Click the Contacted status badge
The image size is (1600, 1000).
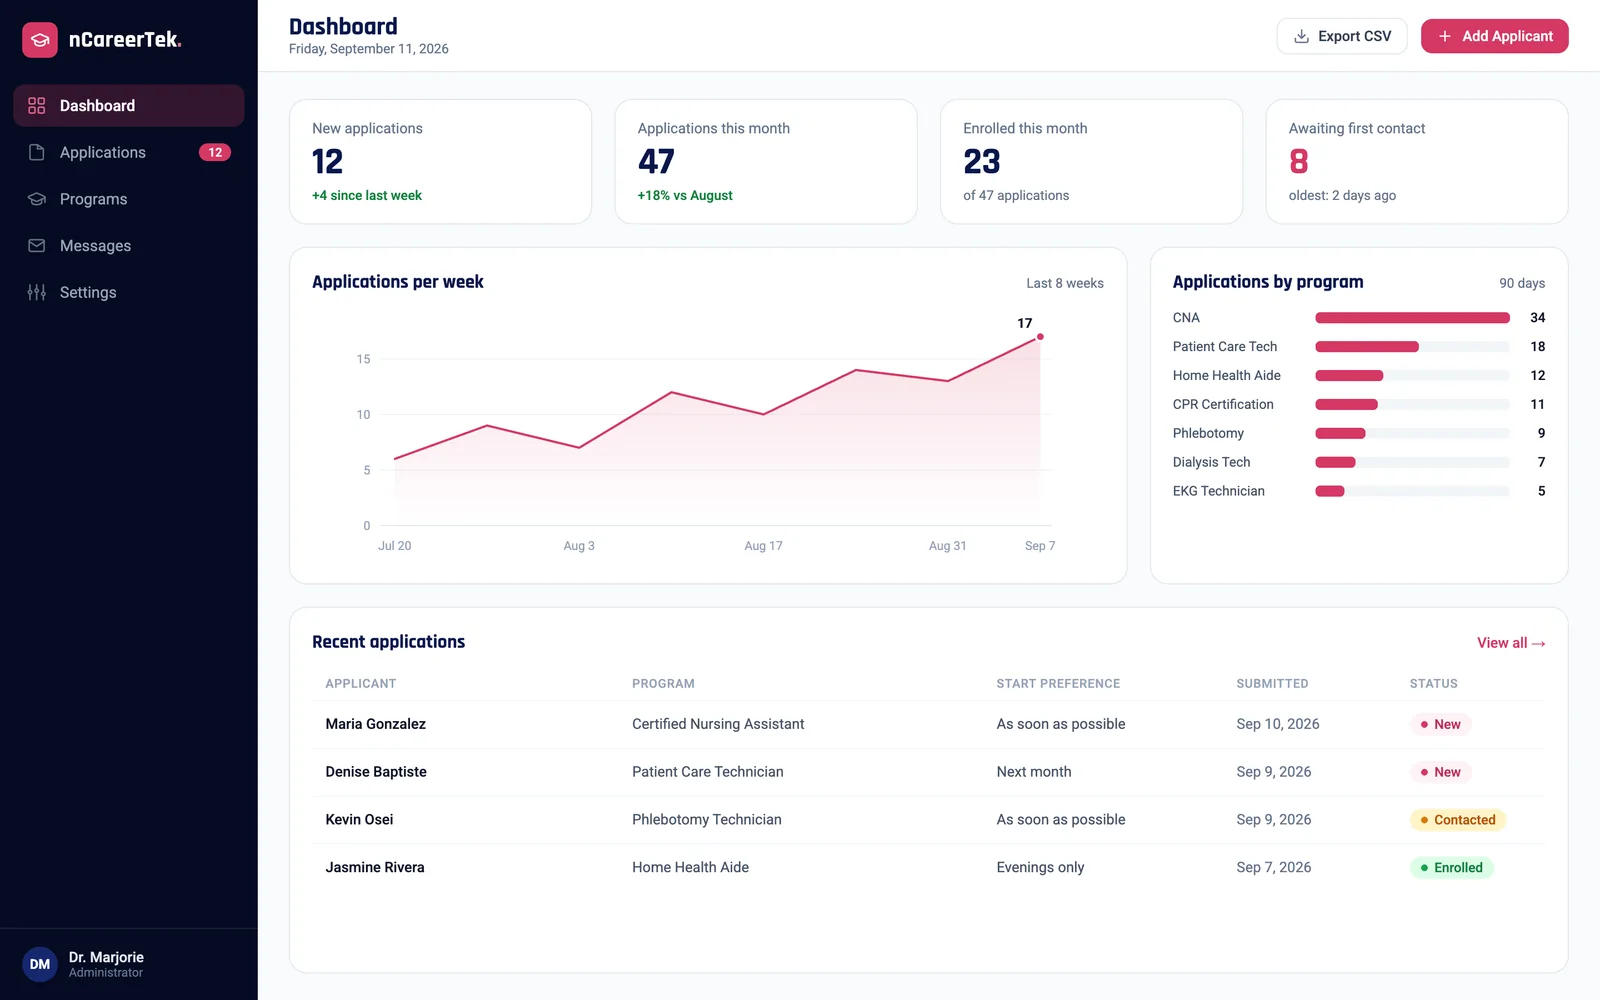click(x=1458, y=820)
